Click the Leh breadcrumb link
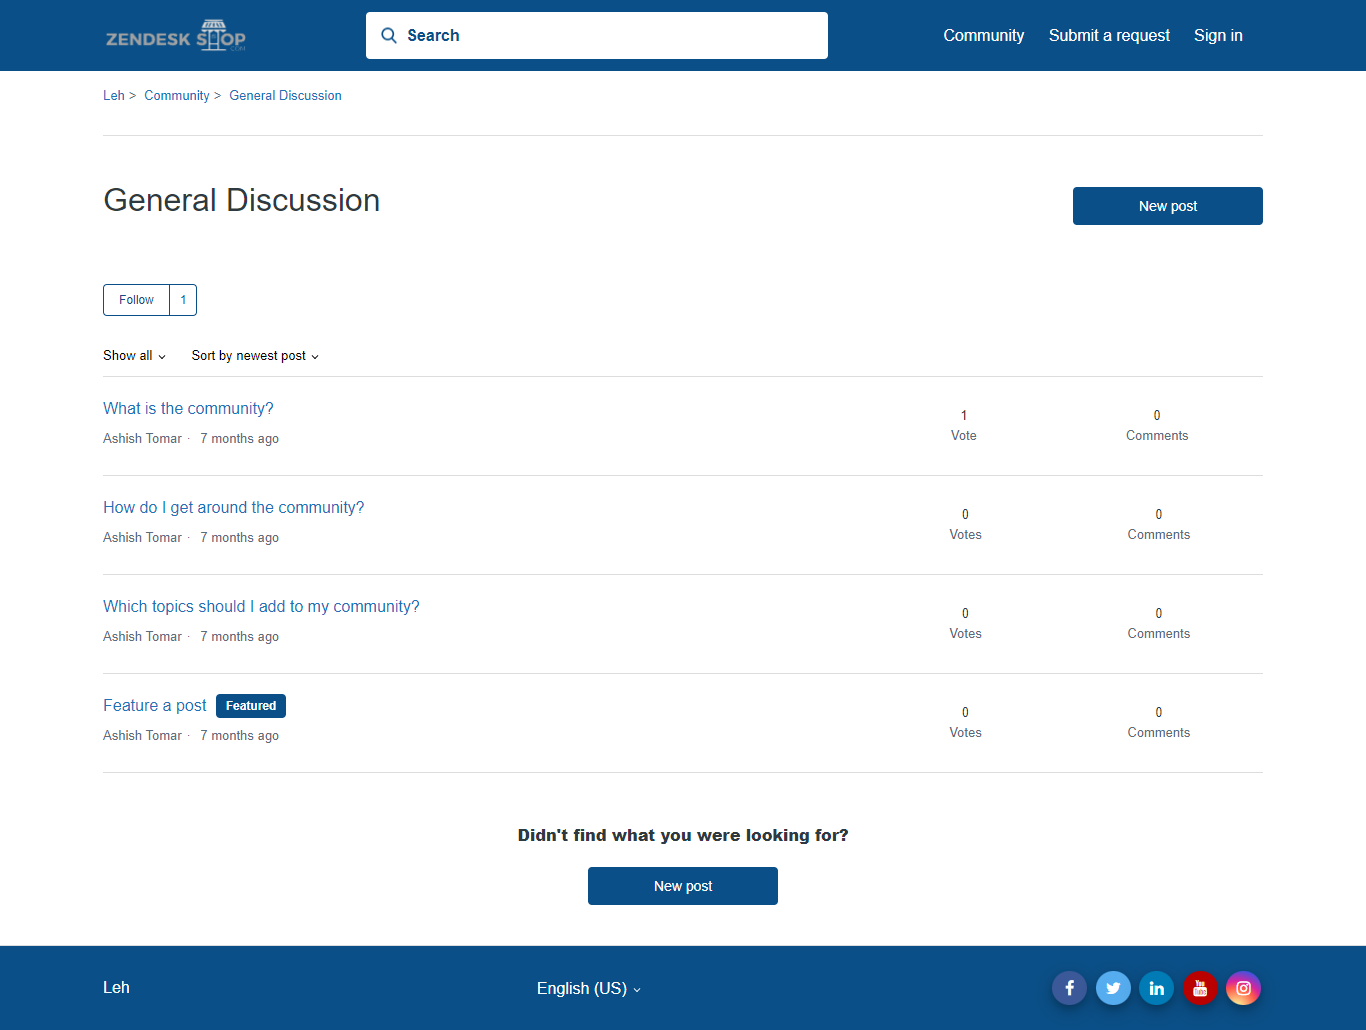The width and height of the screenshot is (1366, 1030). pyautogui.click(x=114, y=96)
